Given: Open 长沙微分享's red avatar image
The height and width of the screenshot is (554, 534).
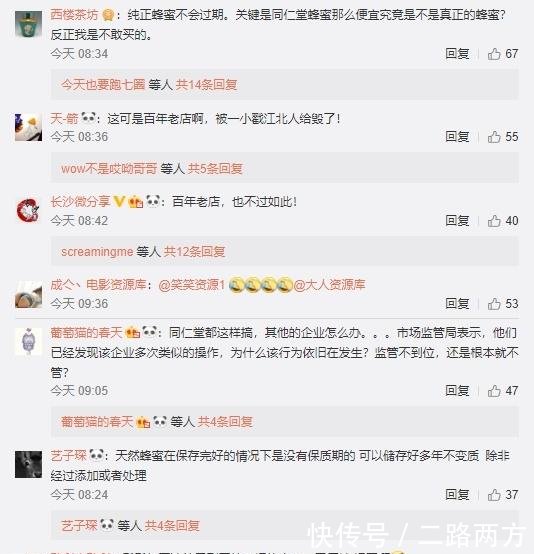Looking at the screenshot, I should pyautogui.click(x=29, y=211).
